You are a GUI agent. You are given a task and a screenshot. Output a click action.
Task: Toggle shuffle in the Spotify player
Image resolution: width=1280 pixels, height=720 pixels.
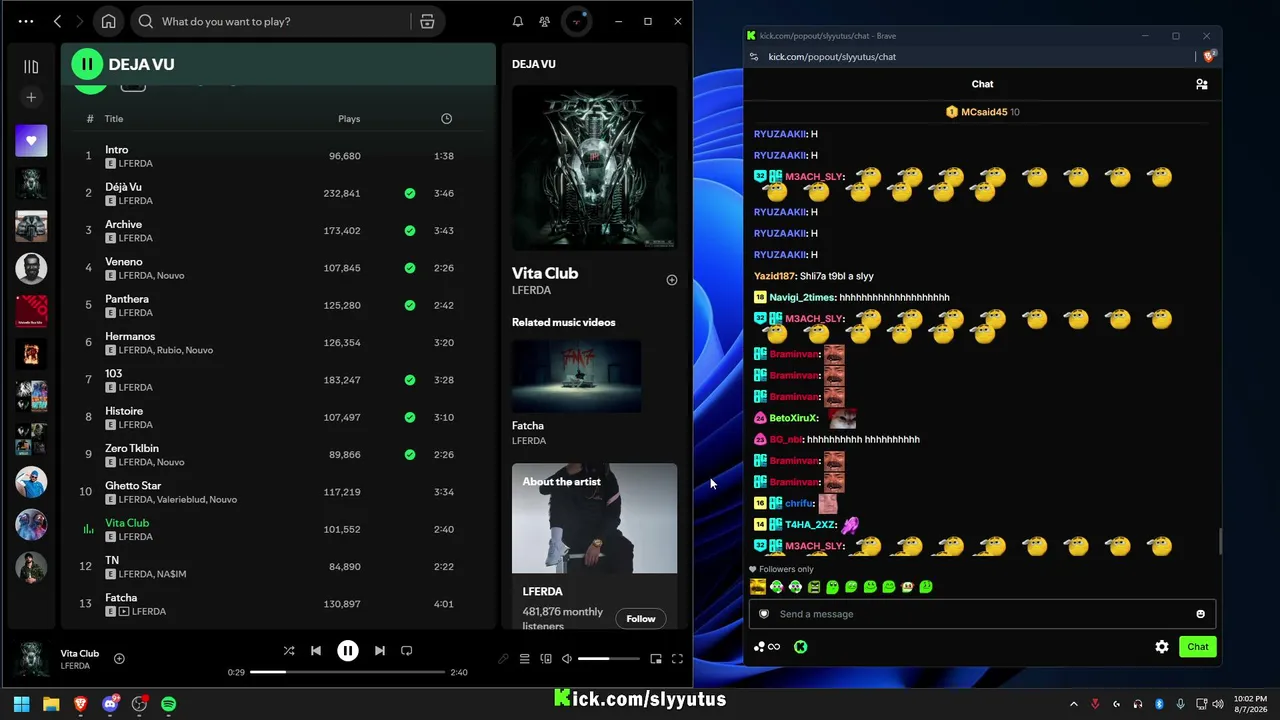(x=289, y=650)
